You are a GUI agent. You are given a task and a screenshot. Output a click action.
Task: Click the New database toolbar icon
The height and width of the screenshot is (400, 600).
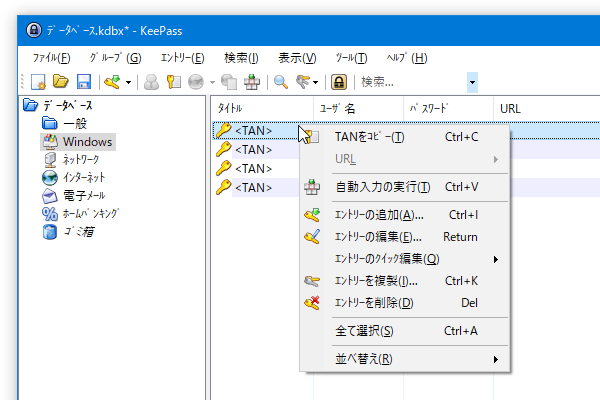tap(38, 82)
